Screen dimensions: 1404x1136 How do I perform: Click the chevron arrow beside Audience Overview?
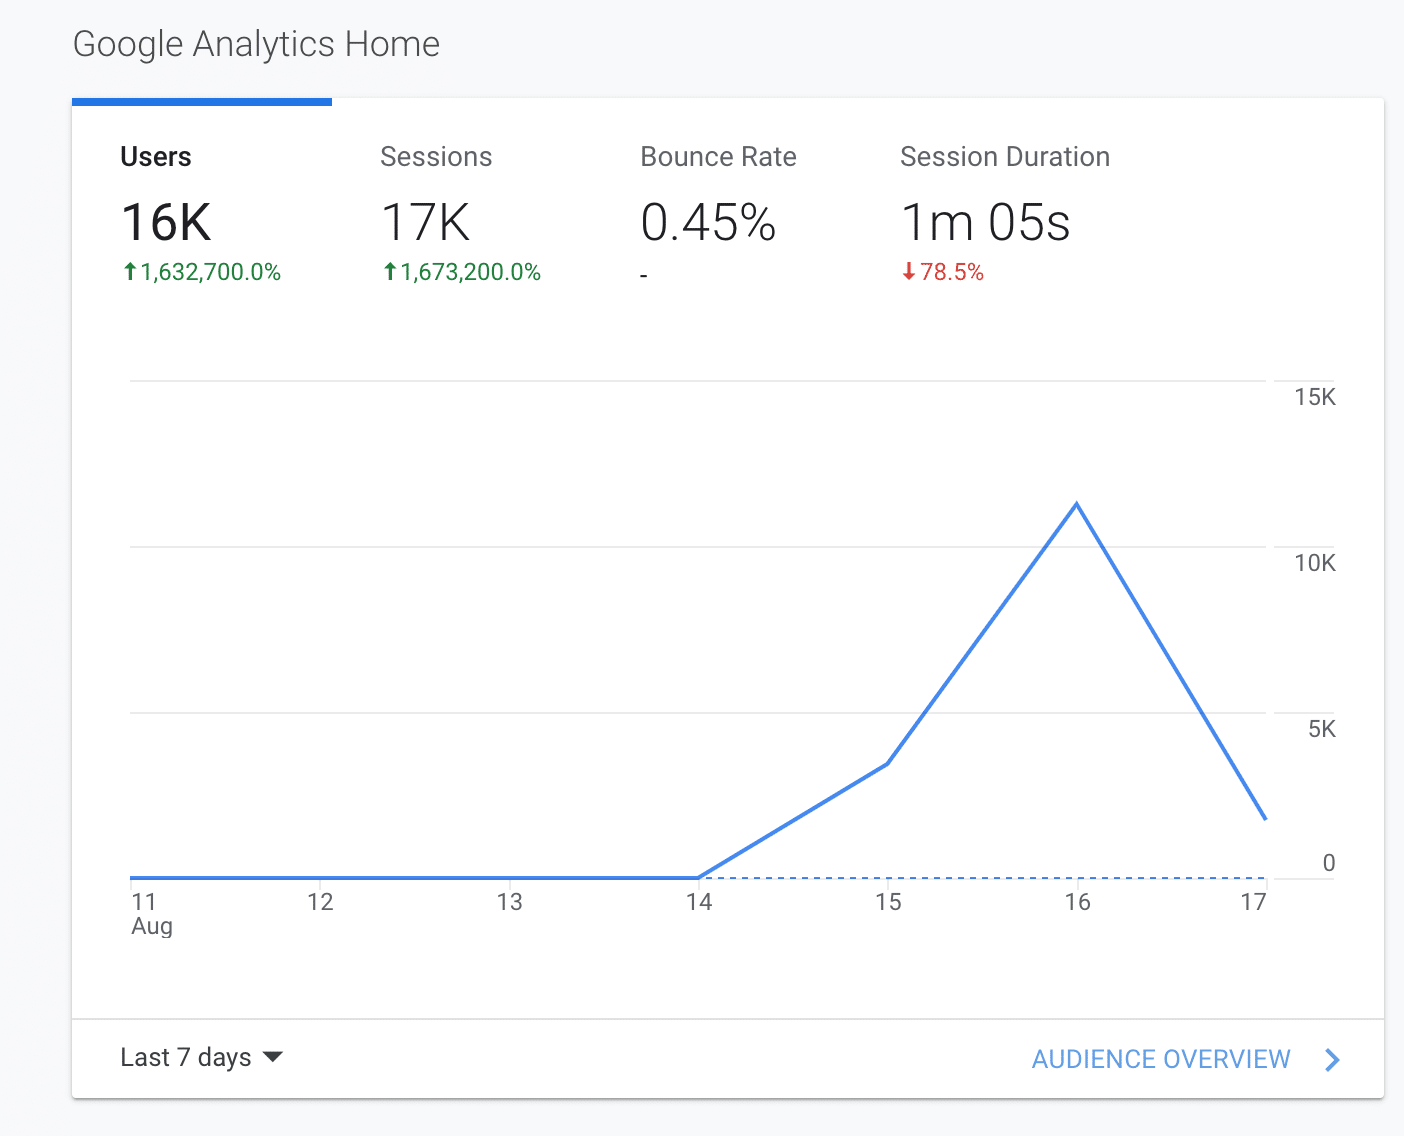click(x=1332, y=1060)
